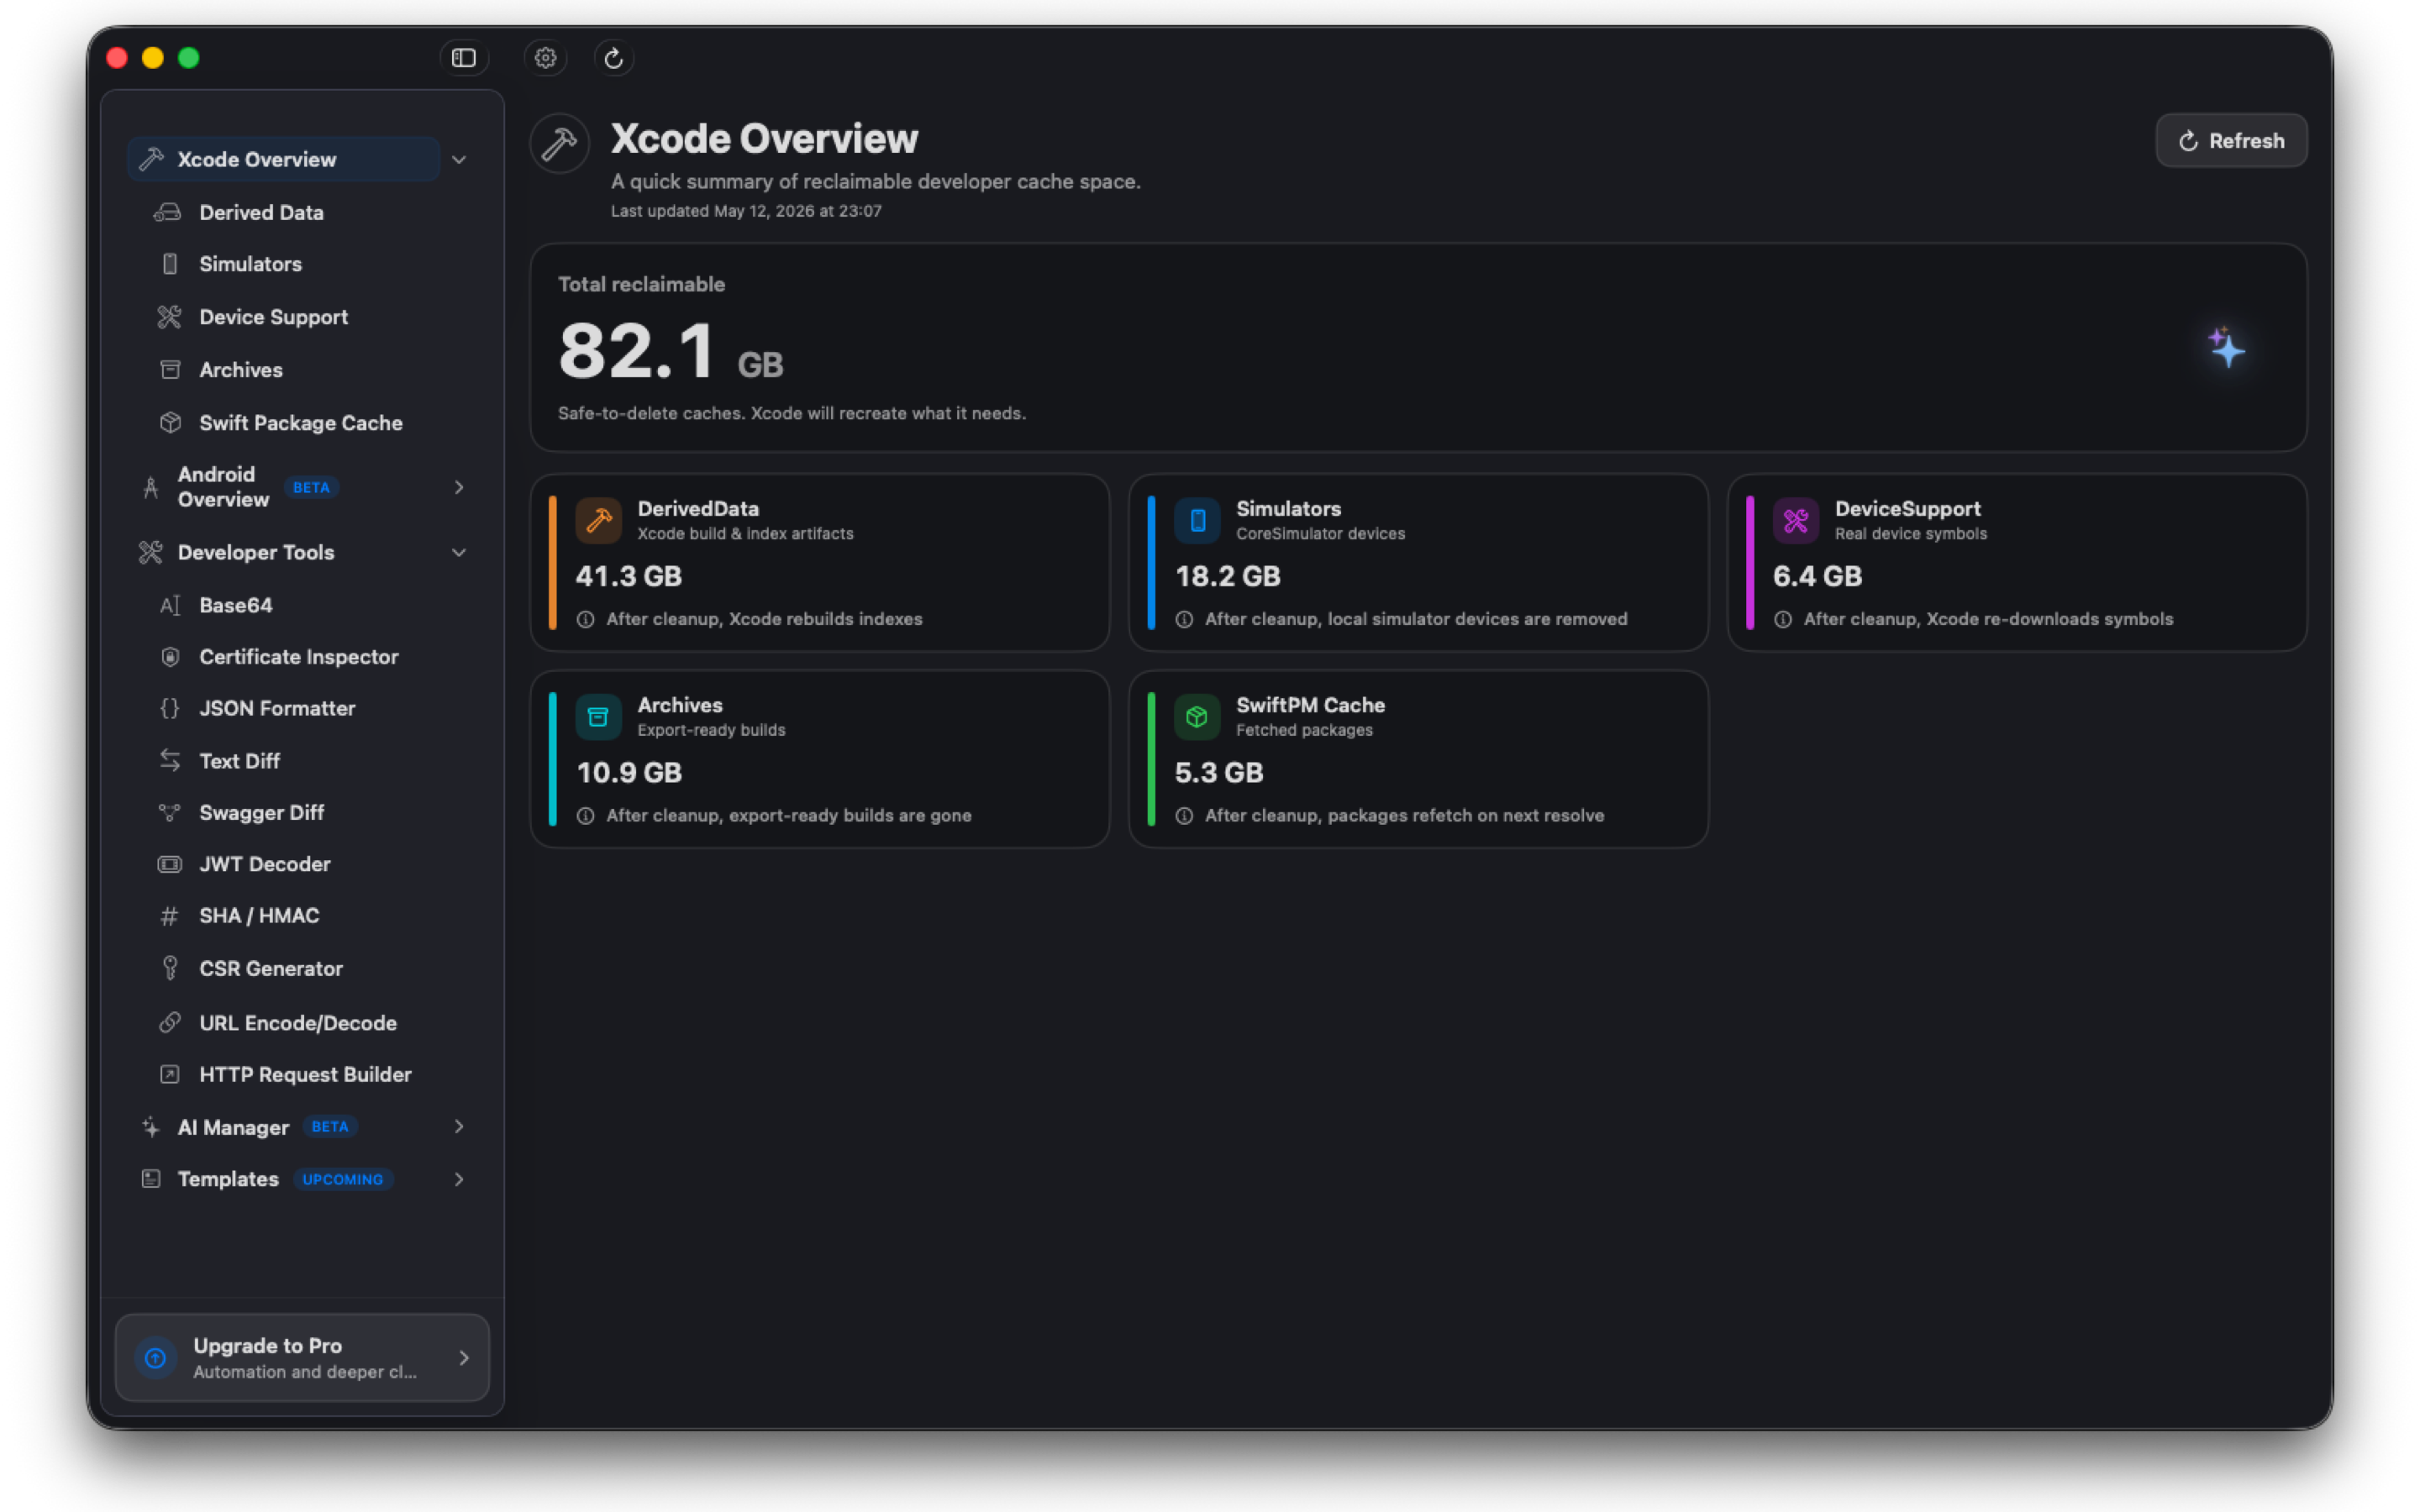Click the AI Manager BETA badge
The height and width of the screenshot is (1512, 2420).
[x=329, y=1126]
